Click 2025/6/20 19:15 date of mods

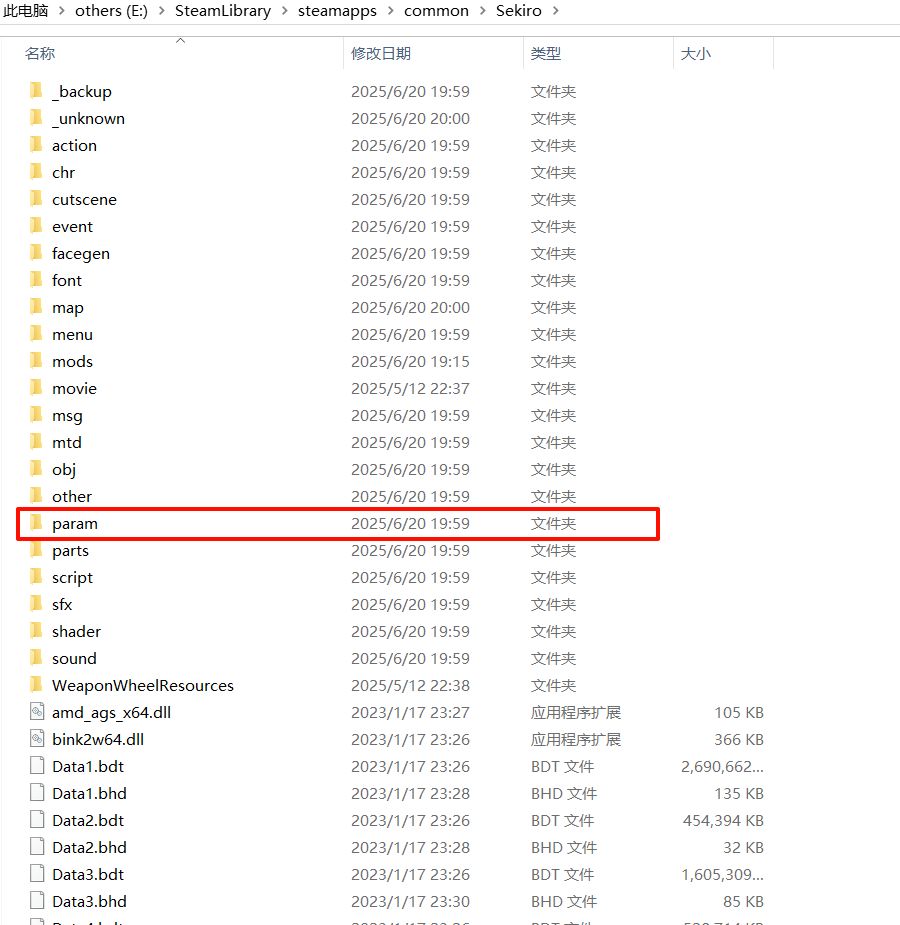[410, 361]
